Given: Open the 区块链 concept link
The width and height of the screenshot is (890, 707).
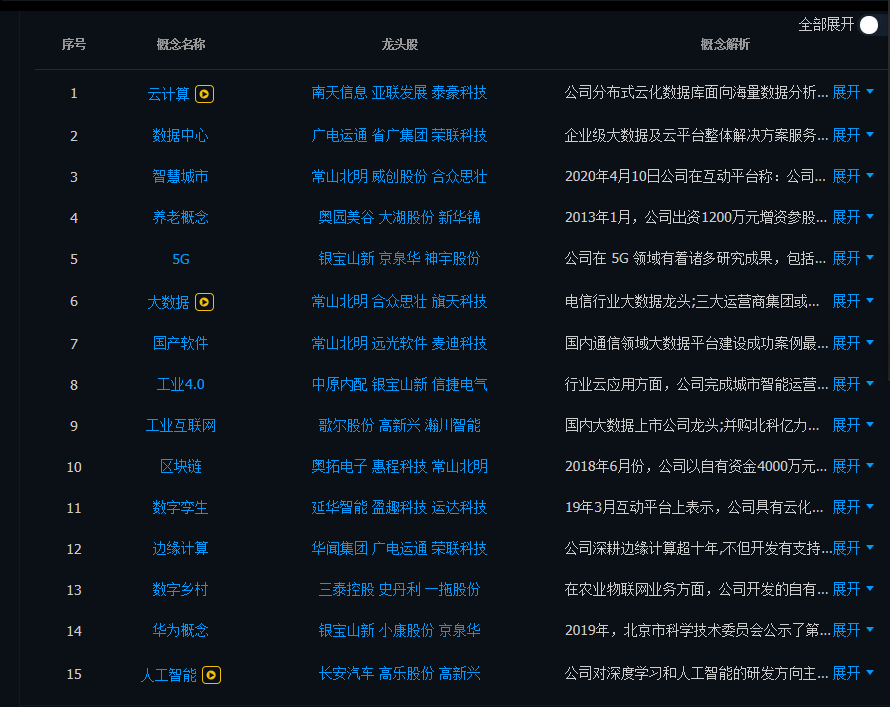Looking at the screenshot, I should pos(180,466).
